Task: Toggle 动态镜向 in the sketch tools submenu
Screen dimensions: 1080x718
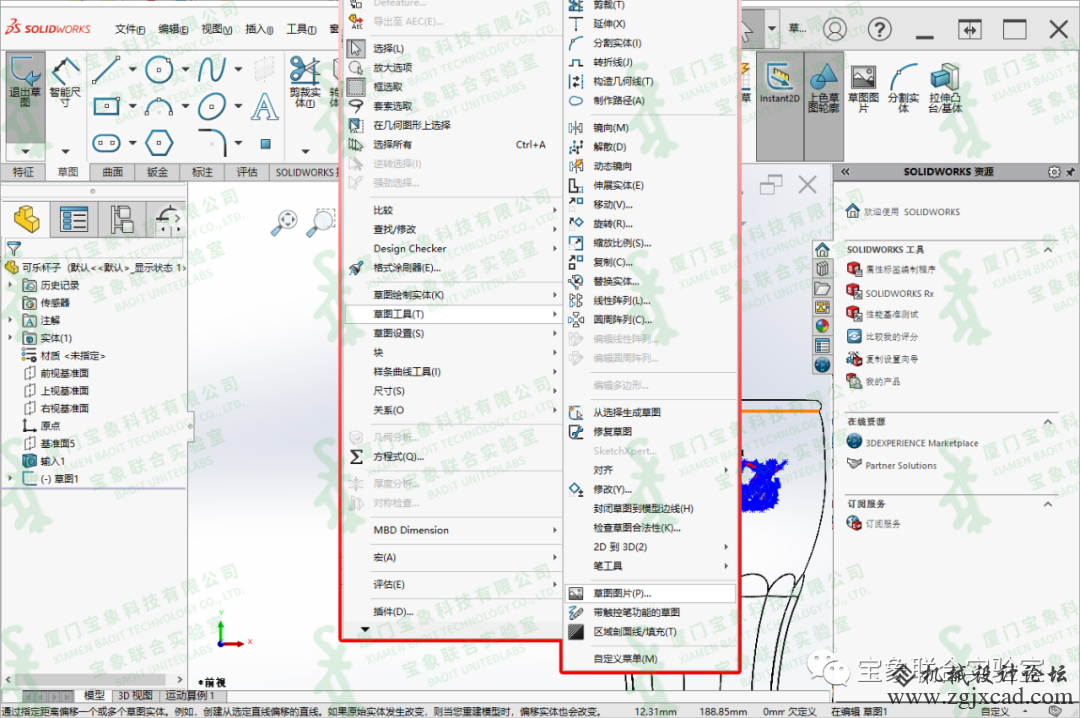Action: coord(612,166)
